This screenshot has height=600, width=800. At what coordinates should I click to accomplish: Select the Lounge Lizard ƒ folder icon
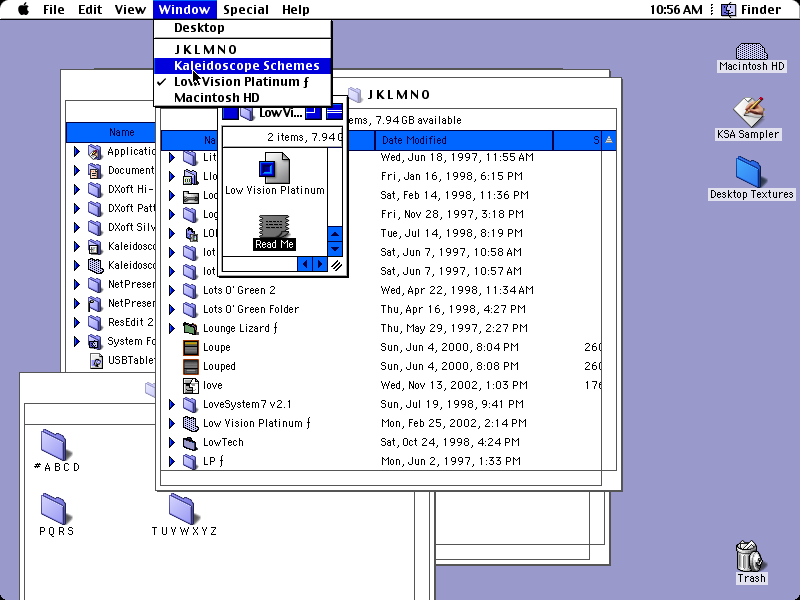click(190, 328)
